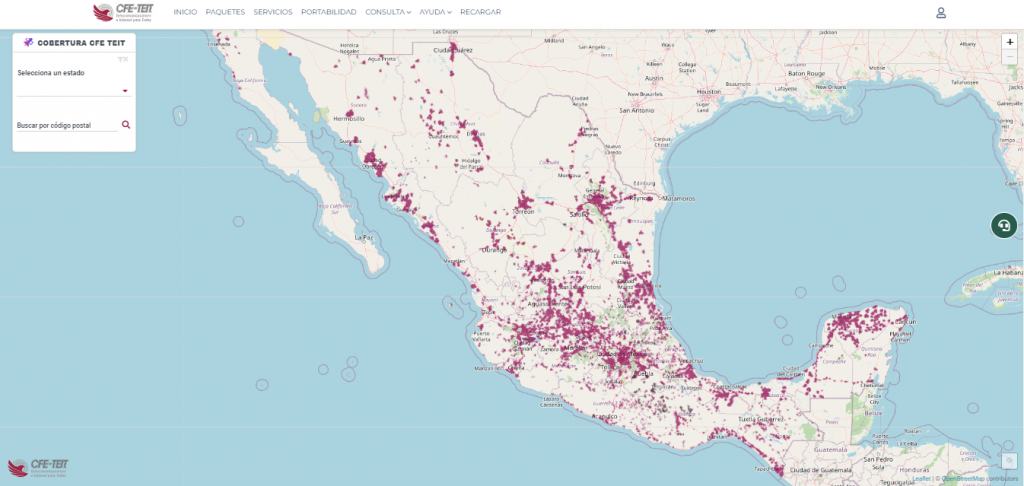Click the Durango label on the map
This screenshot has height=486, width=1024.
(x=494, y=250)
